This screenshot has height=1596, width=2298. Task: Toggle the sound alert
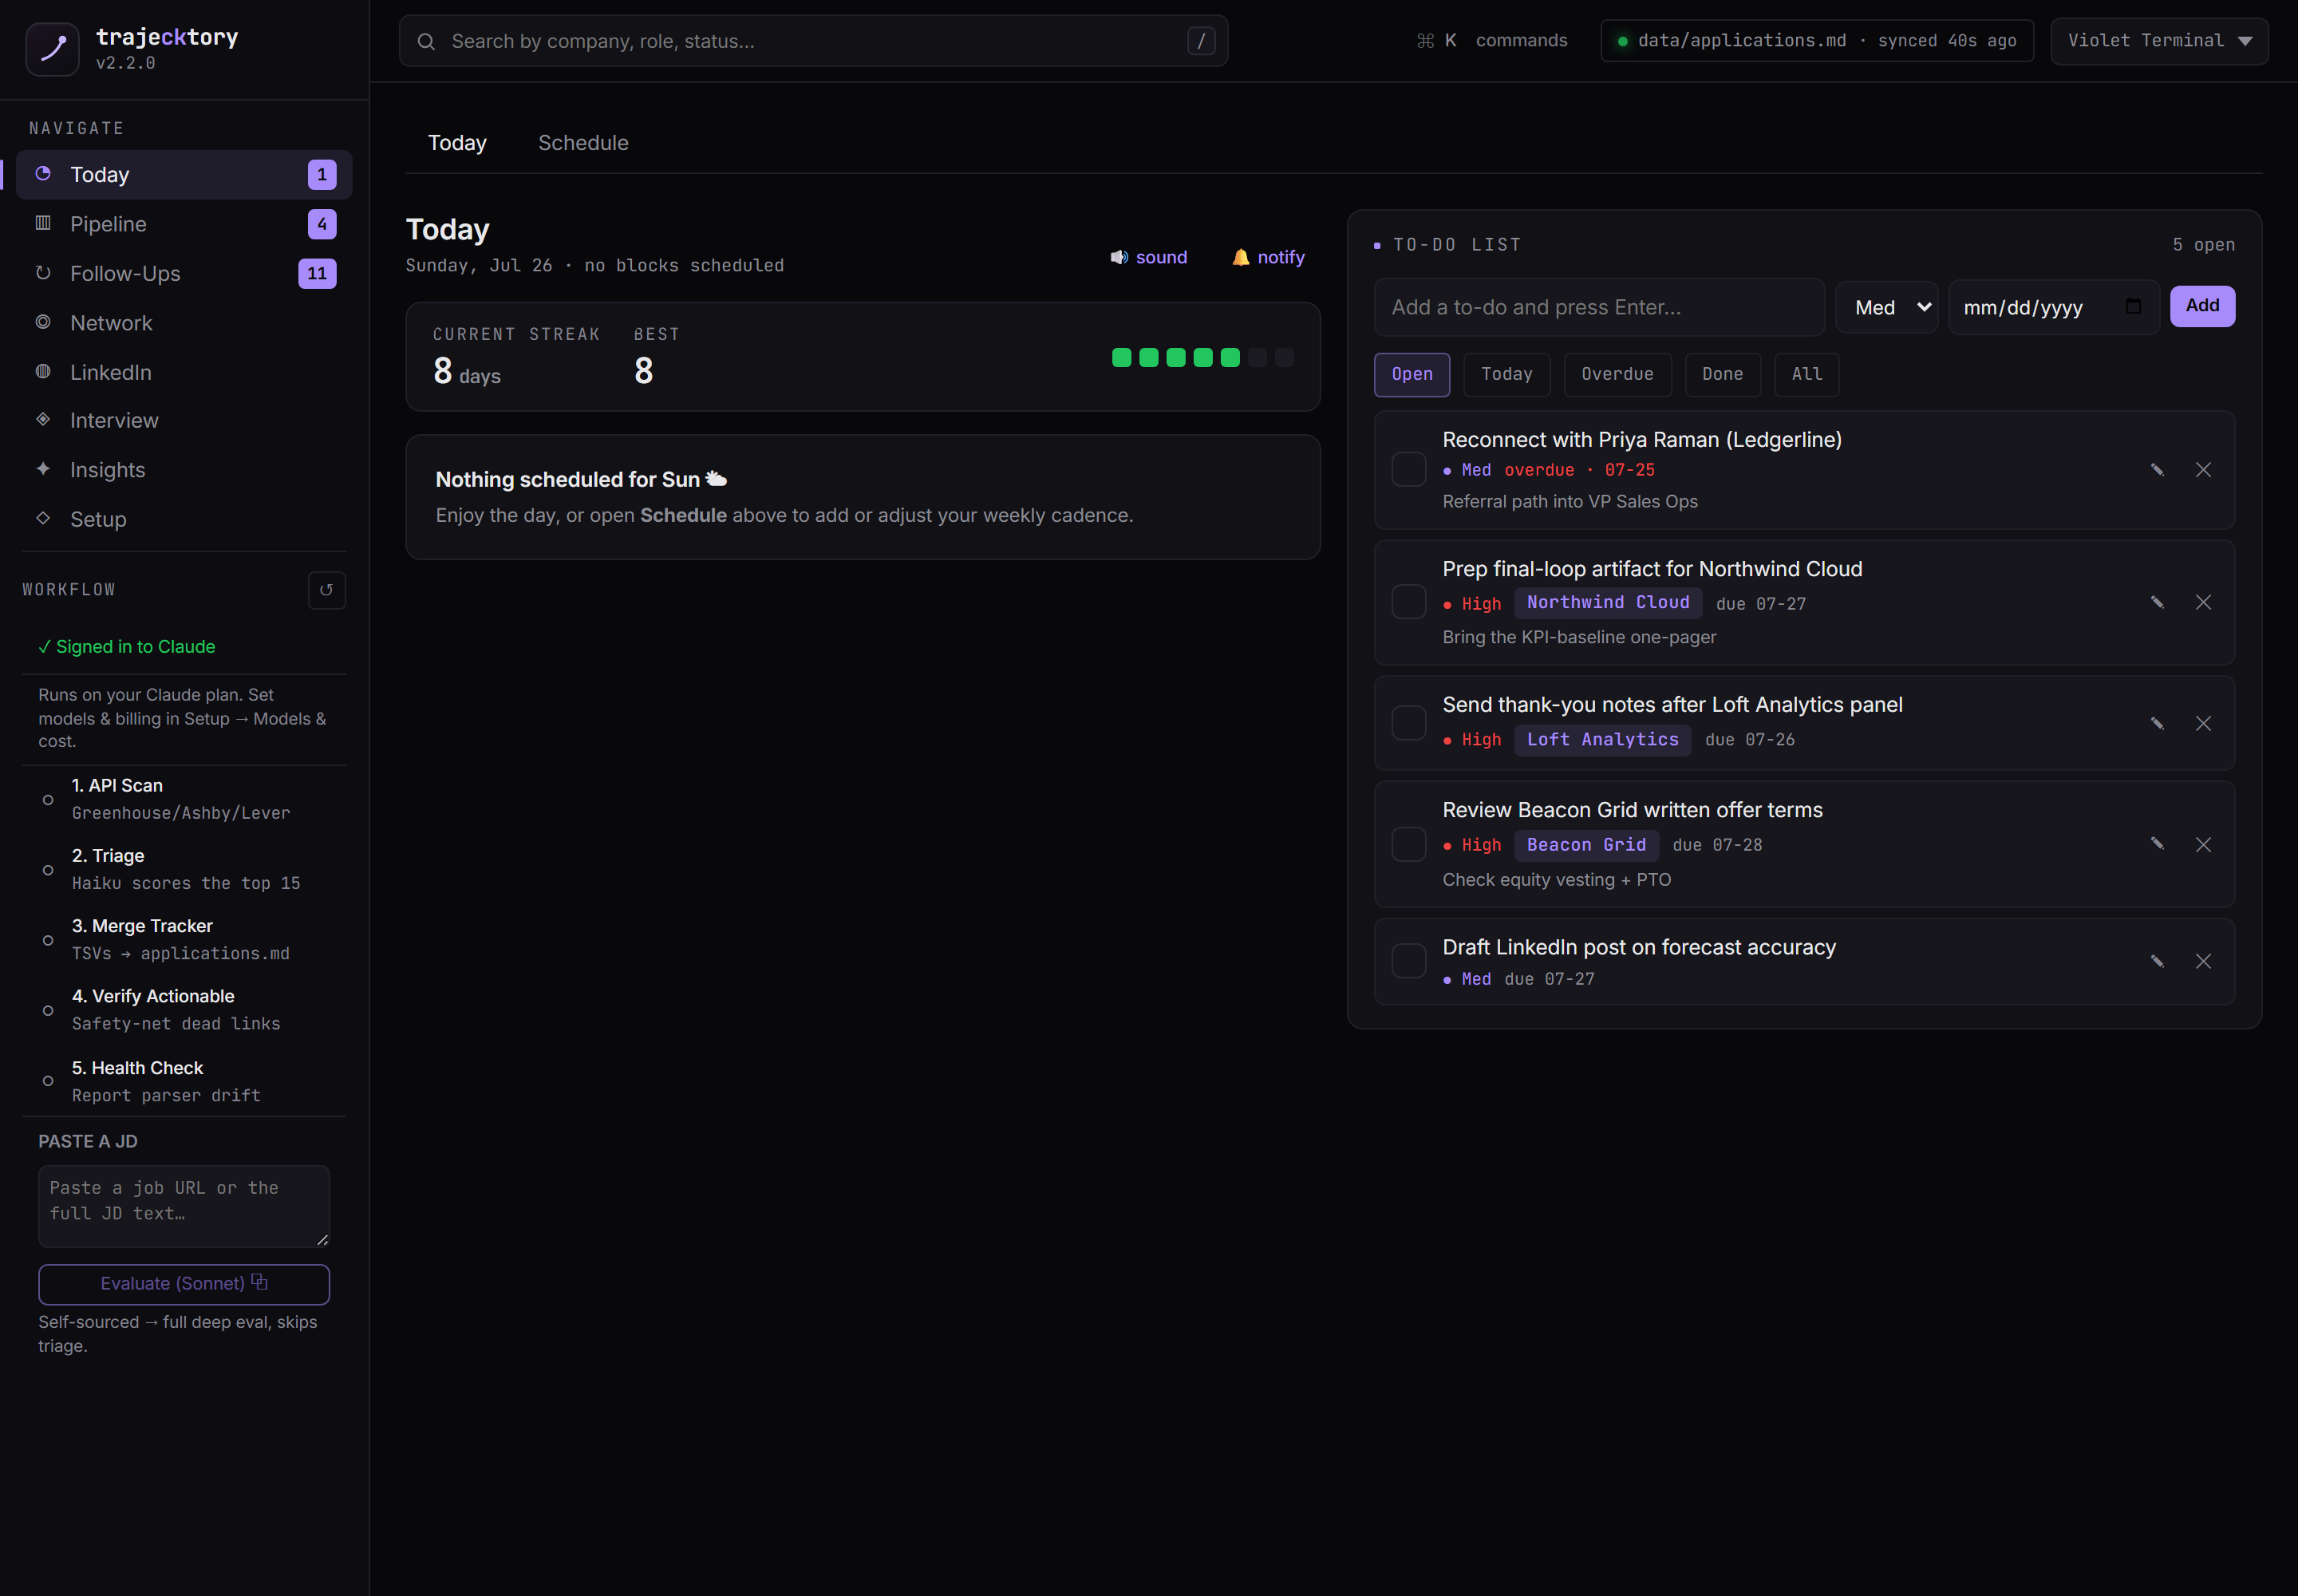pos(1148,257)
